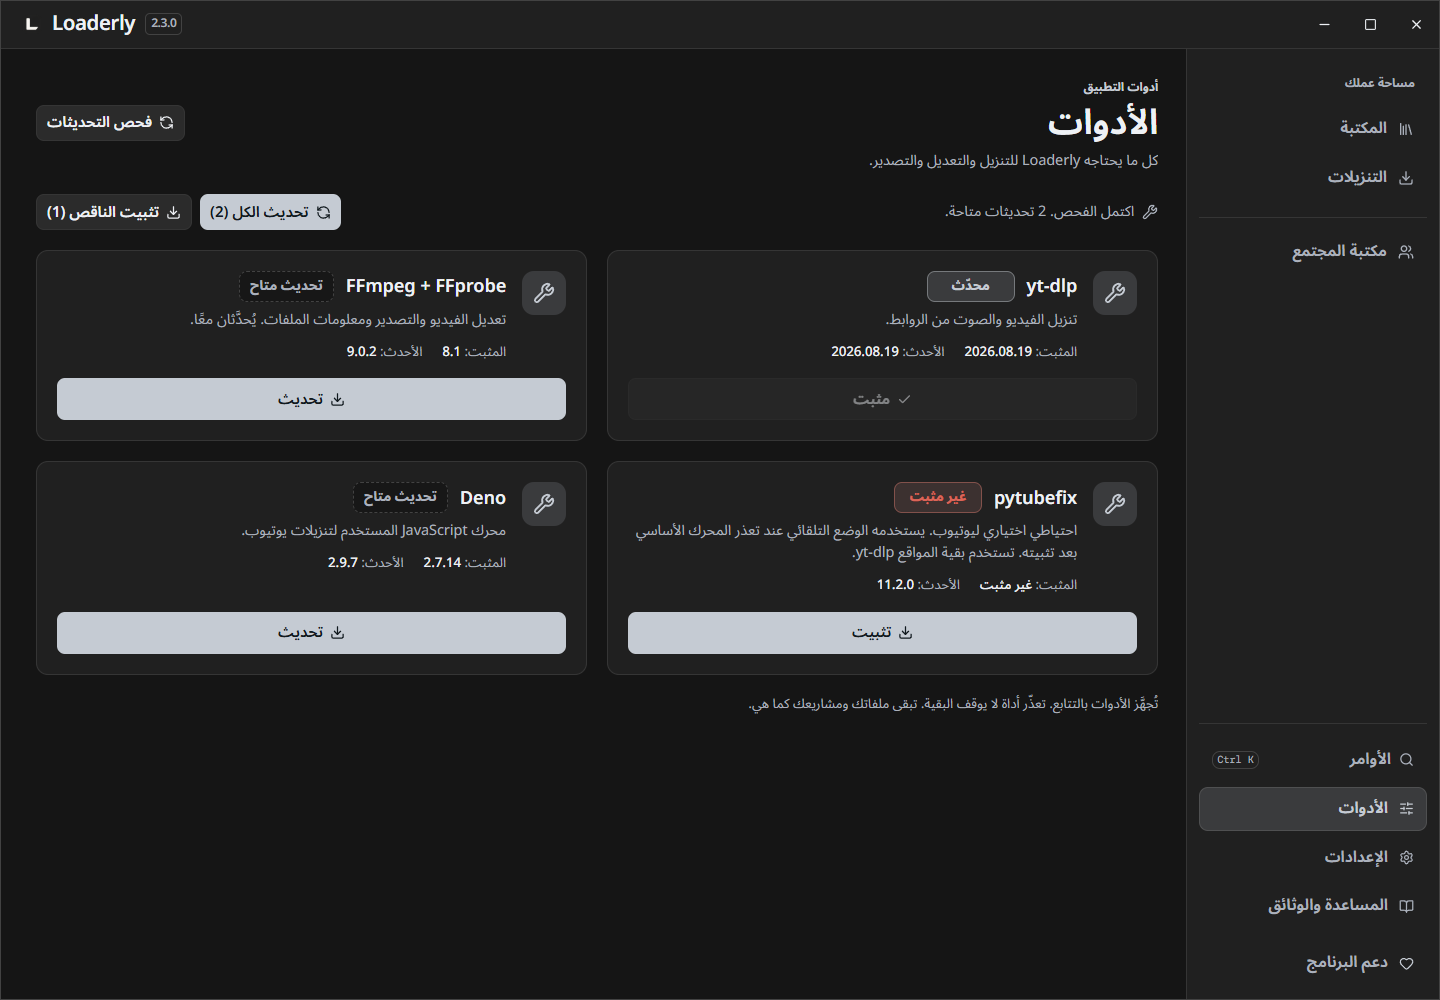The image size is (1440, 1000).
Task: Open الإعدادات in the sidebar
Action: pyautogui.click(x=1313, y=858)
